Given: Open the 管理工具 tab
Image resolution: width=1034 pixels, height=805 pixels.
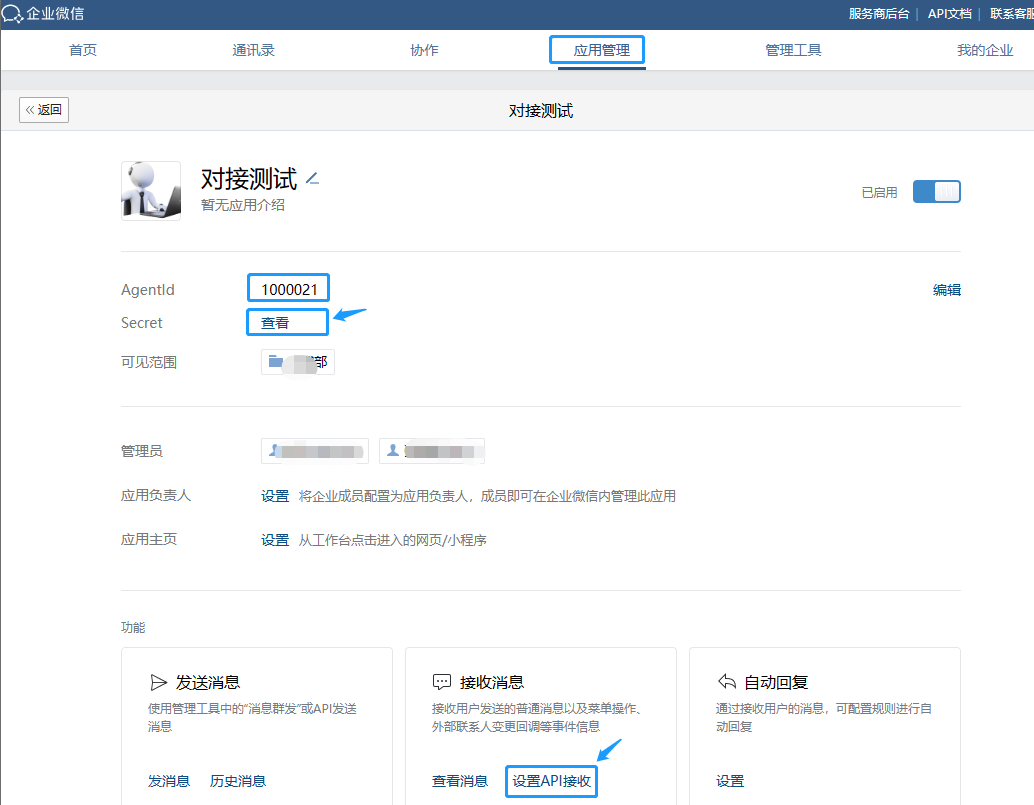Looking at the screenshot, I should pyautogui.click(x=793, y=50).
